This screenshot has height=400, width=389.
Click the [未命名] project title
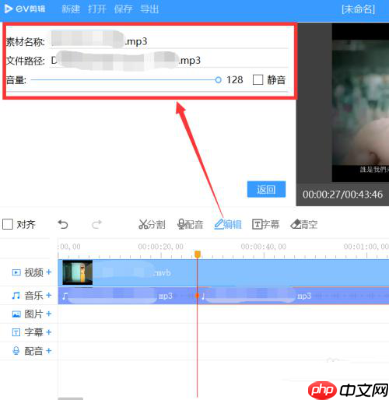[x=358, y=9]
